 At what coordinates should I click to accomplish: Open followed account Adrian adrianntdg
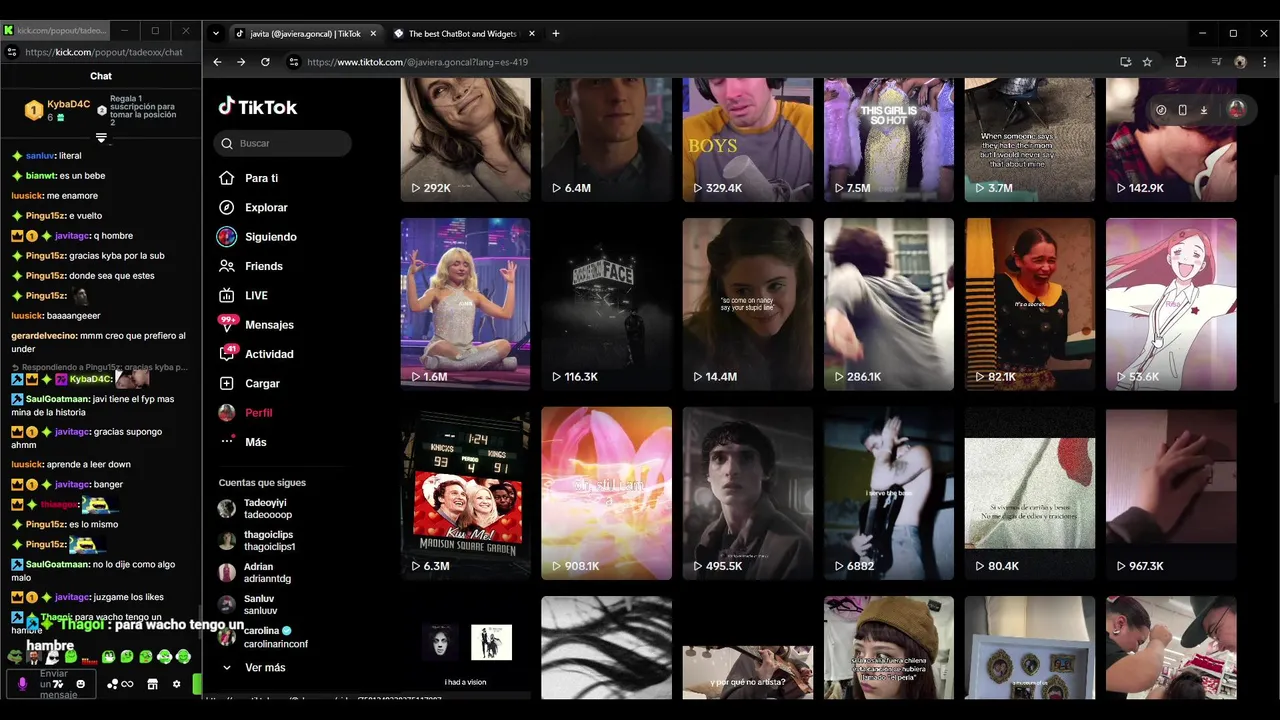tap(255, 573)
